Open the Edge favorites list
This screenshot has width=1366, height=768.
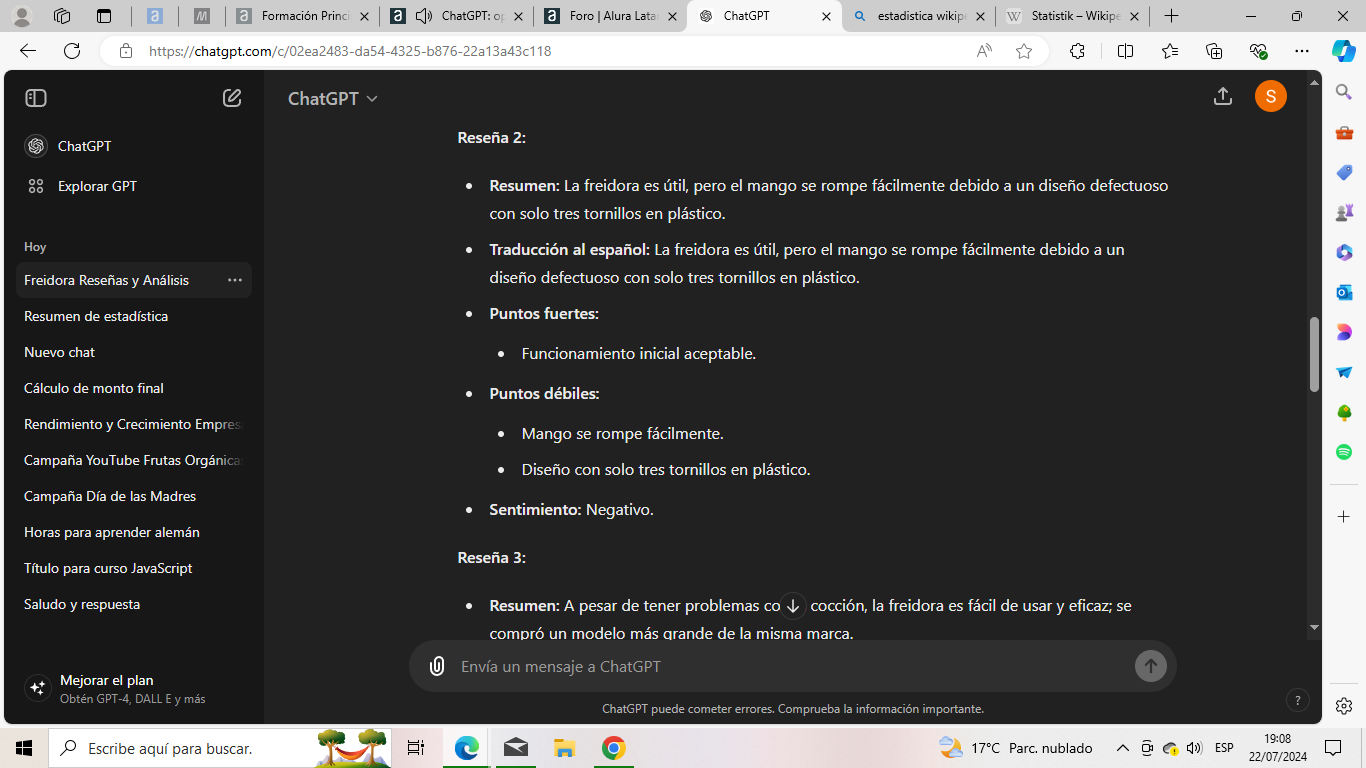1170,51
